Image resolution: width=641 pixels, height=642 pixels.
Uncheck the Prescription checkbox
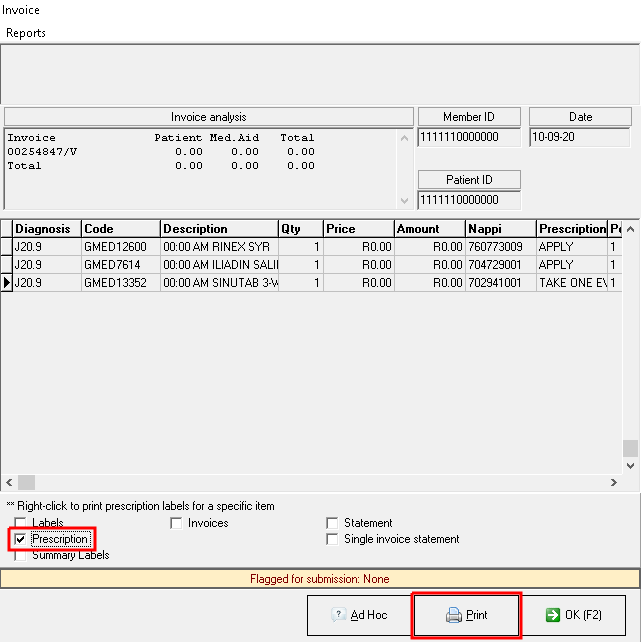[21, 539]
